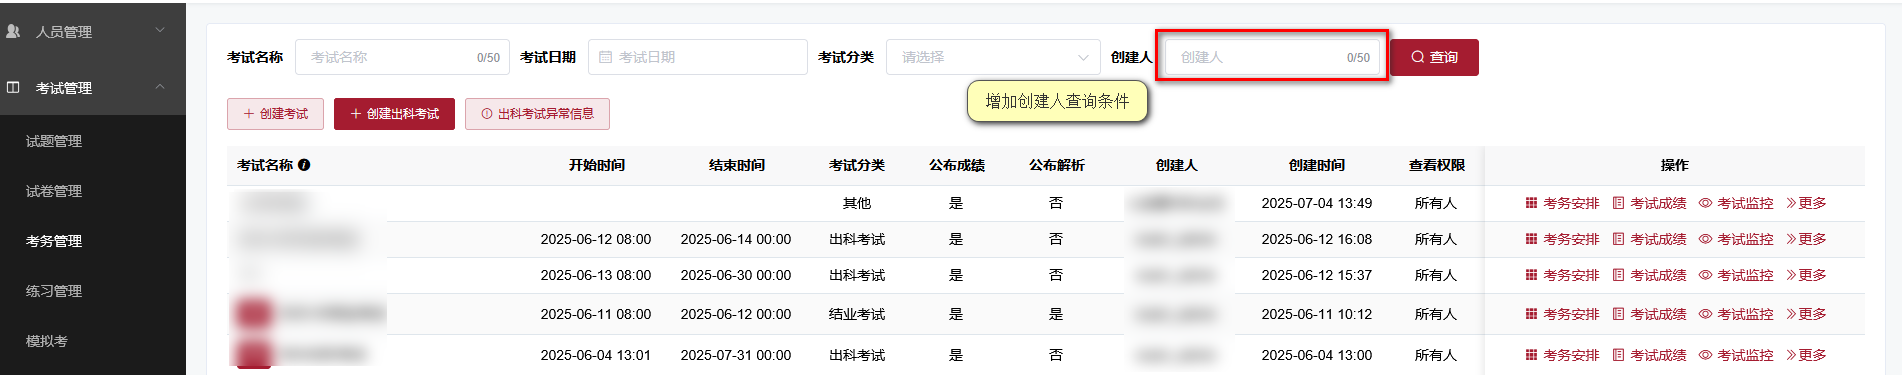Screen dimensions: 1902x375
Task: Select end time 2025-06-30 00:00 cell
Action: (736, 275)
